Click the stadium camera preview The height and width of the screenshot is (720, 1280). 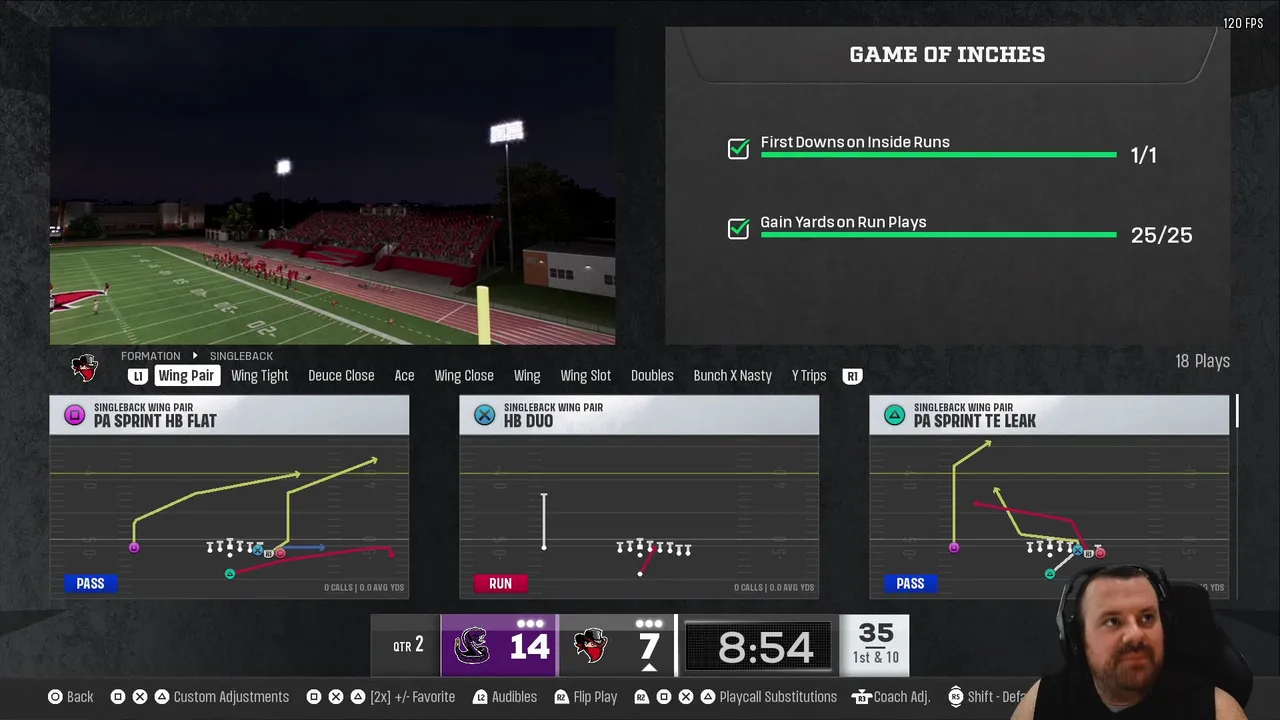[333, 186]
